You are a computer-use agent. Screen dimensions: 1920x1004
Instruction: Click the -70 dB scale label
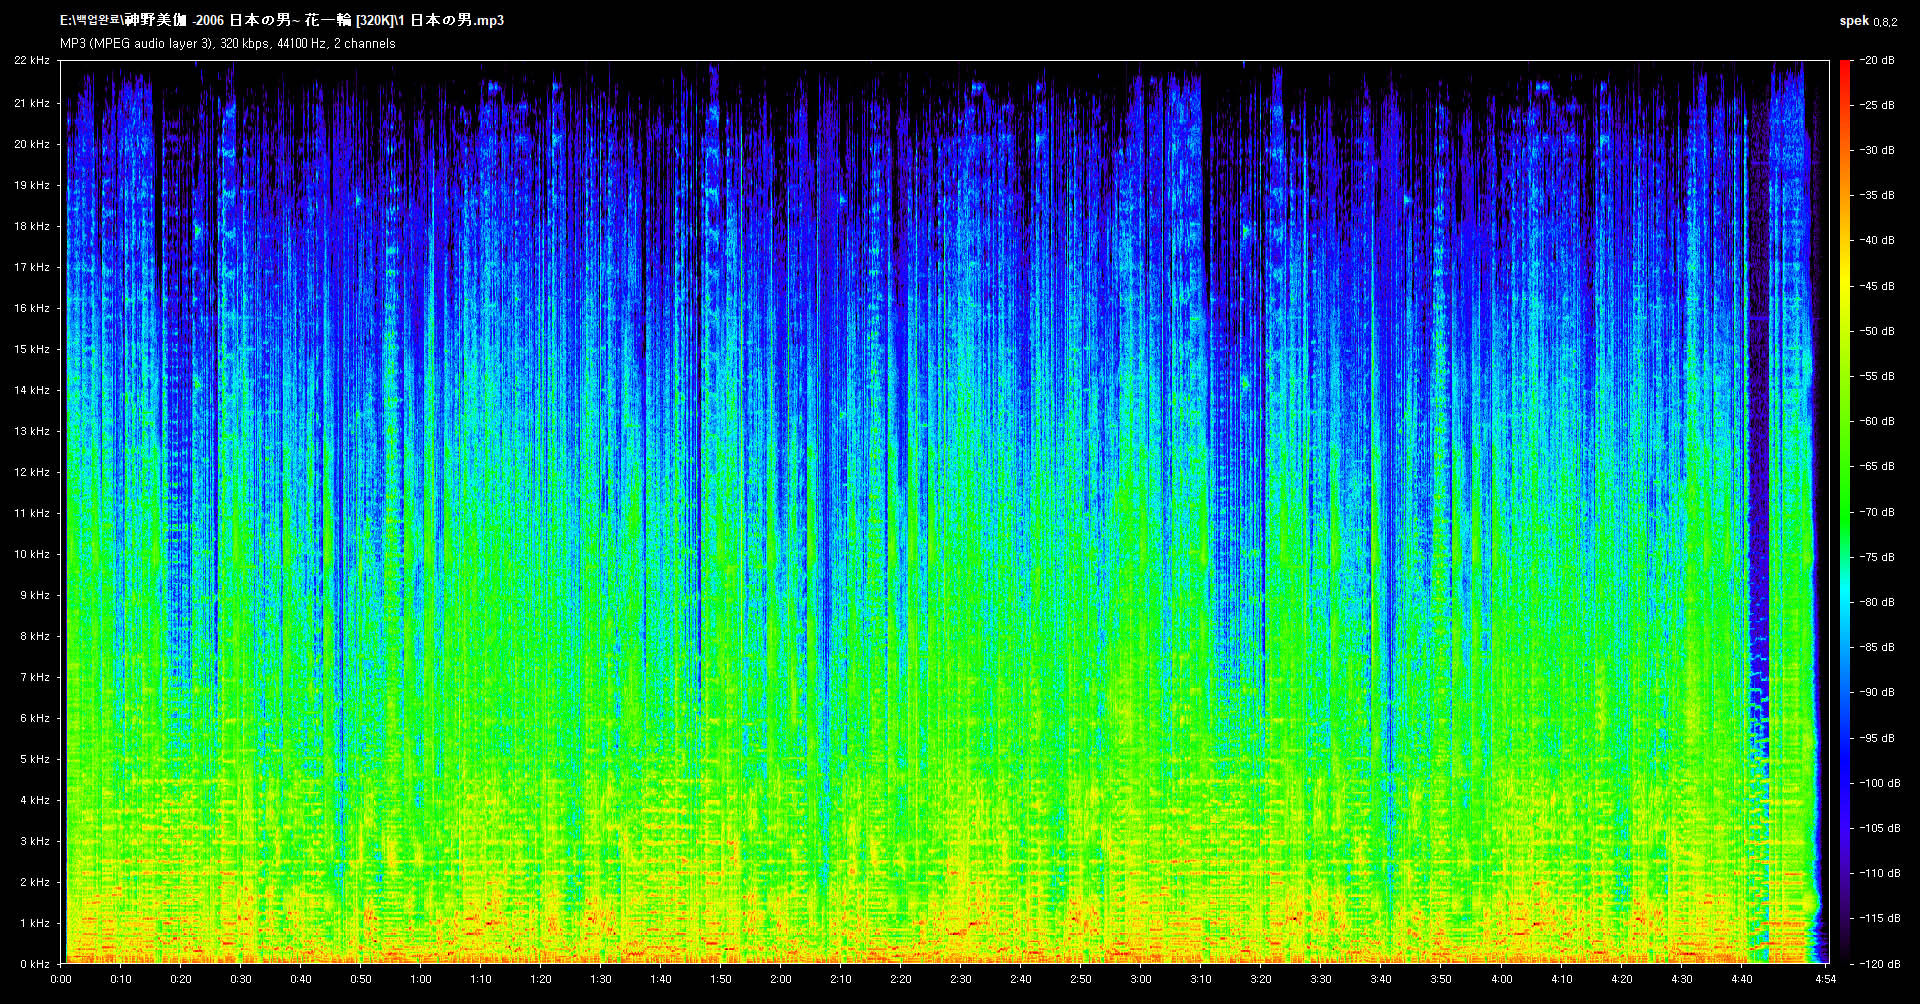click(x=1876, y=512)
